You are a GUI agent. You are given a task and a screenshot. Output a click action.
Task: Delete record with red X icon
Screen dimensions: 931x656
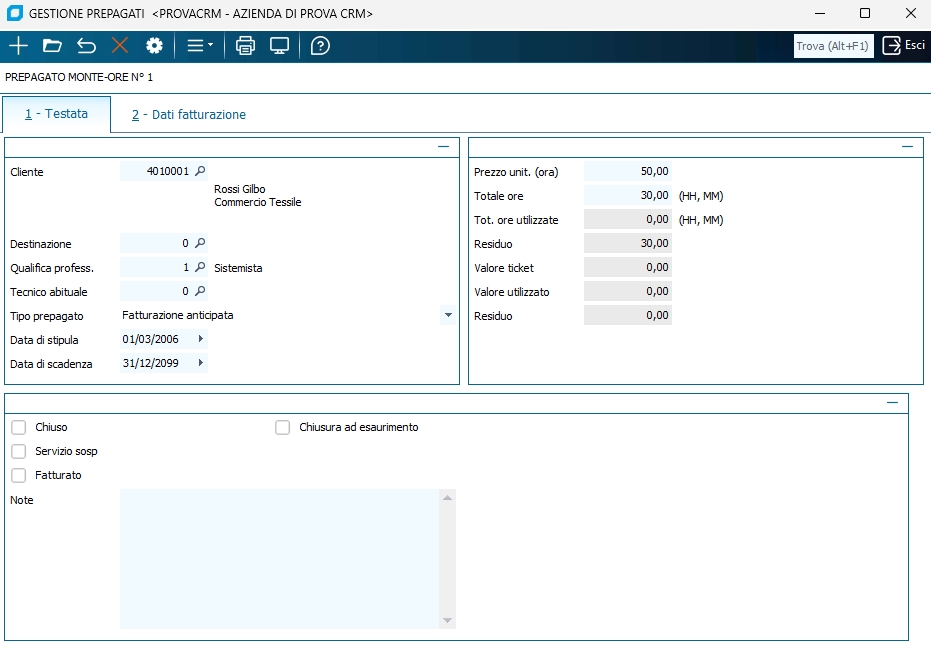[120, 46]
